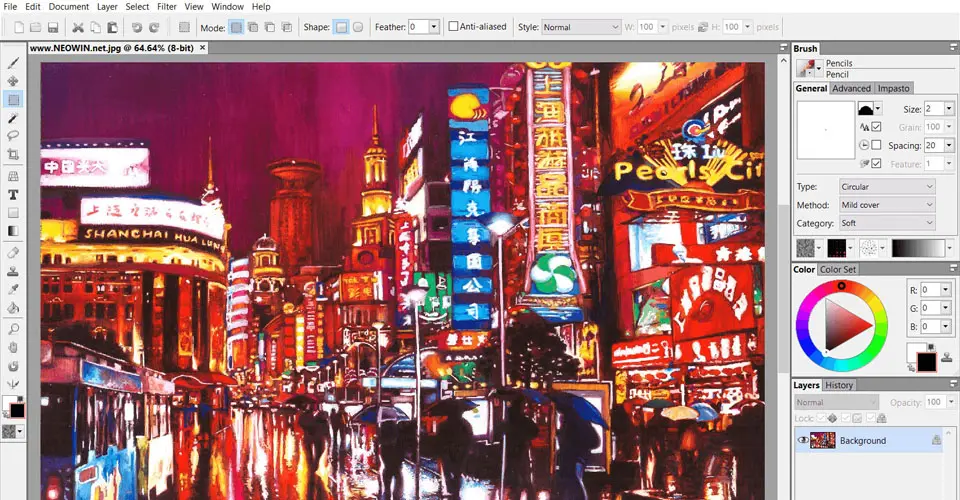
Task: Select the Eraser tool
Action: pyautogui.click(x=13, y=253)
